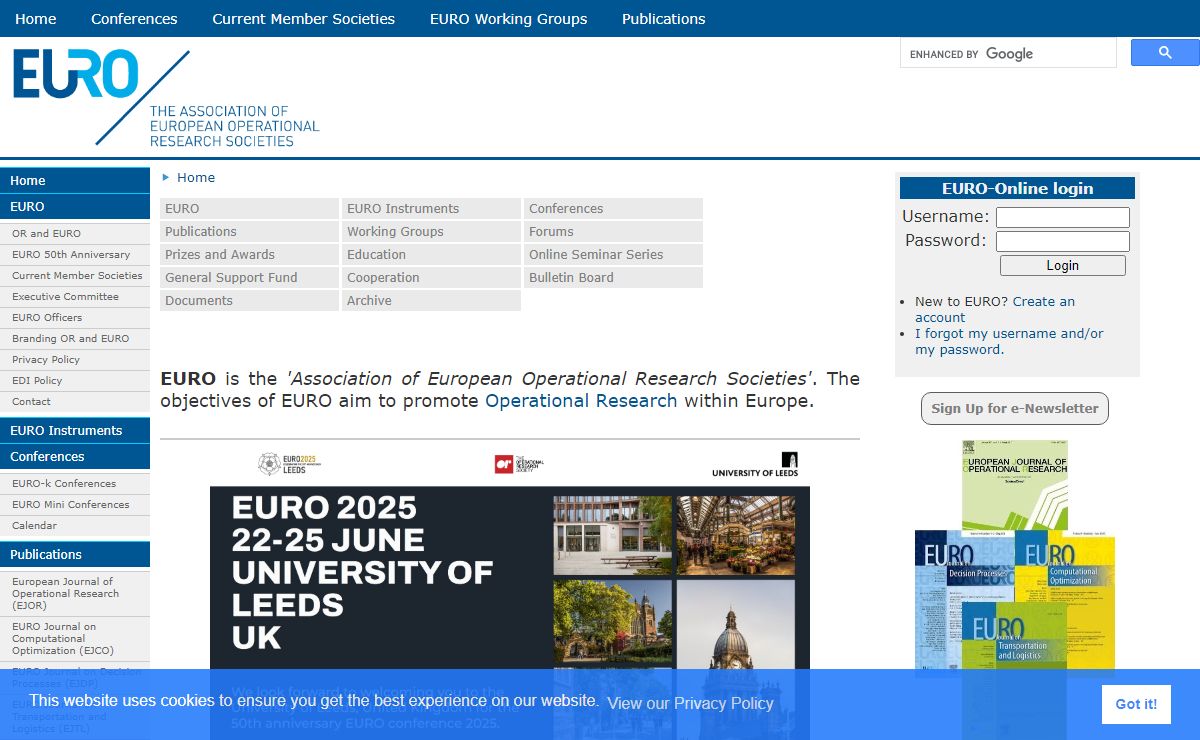This screenshot has height=740, width=1200.
Task: Open OR and EURO sidebar item
Action: 75,233
